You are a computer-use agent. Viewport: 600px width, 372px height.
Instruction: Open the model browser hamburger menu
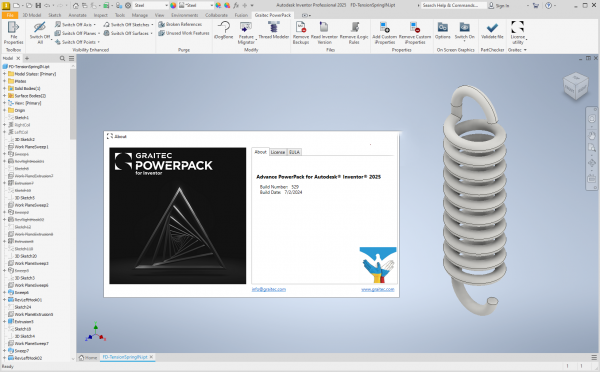pos(72,58)
